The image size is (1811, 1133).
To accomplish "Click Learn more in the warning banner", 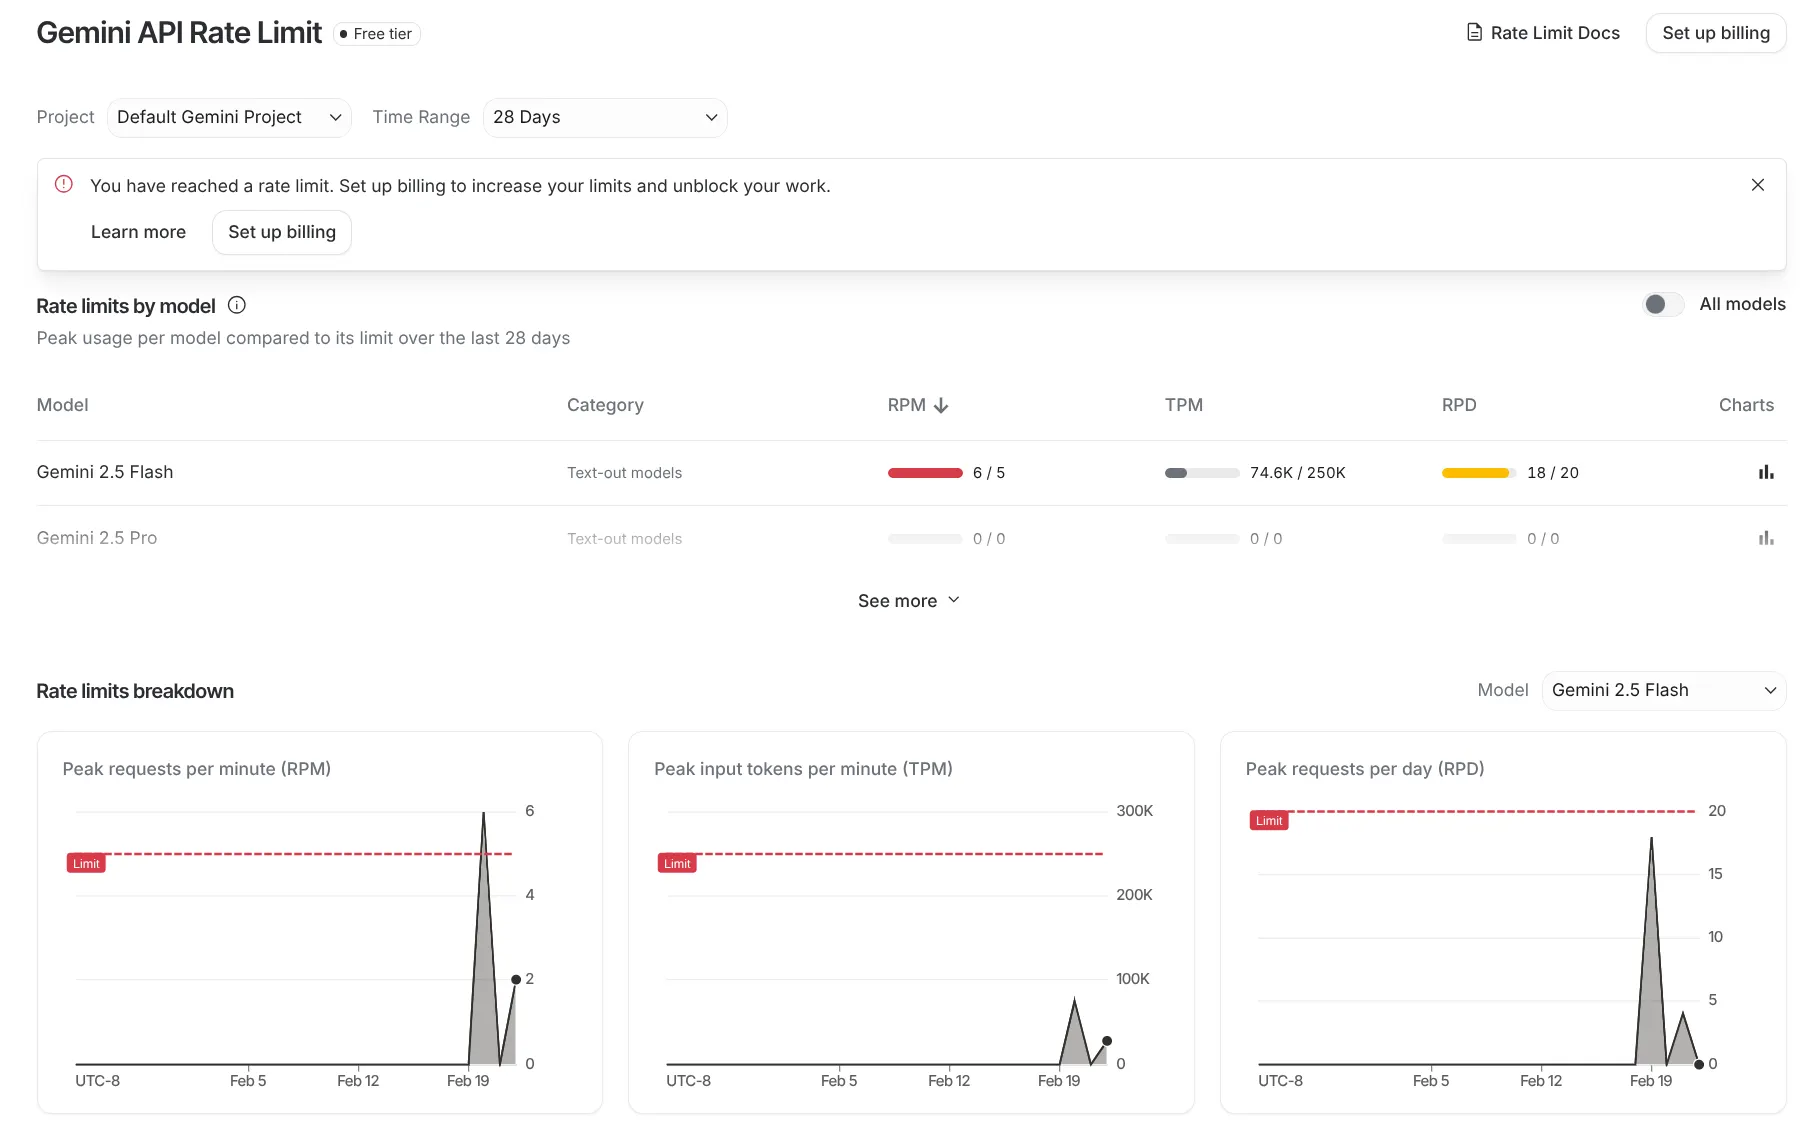I will (x=138, y=232).
